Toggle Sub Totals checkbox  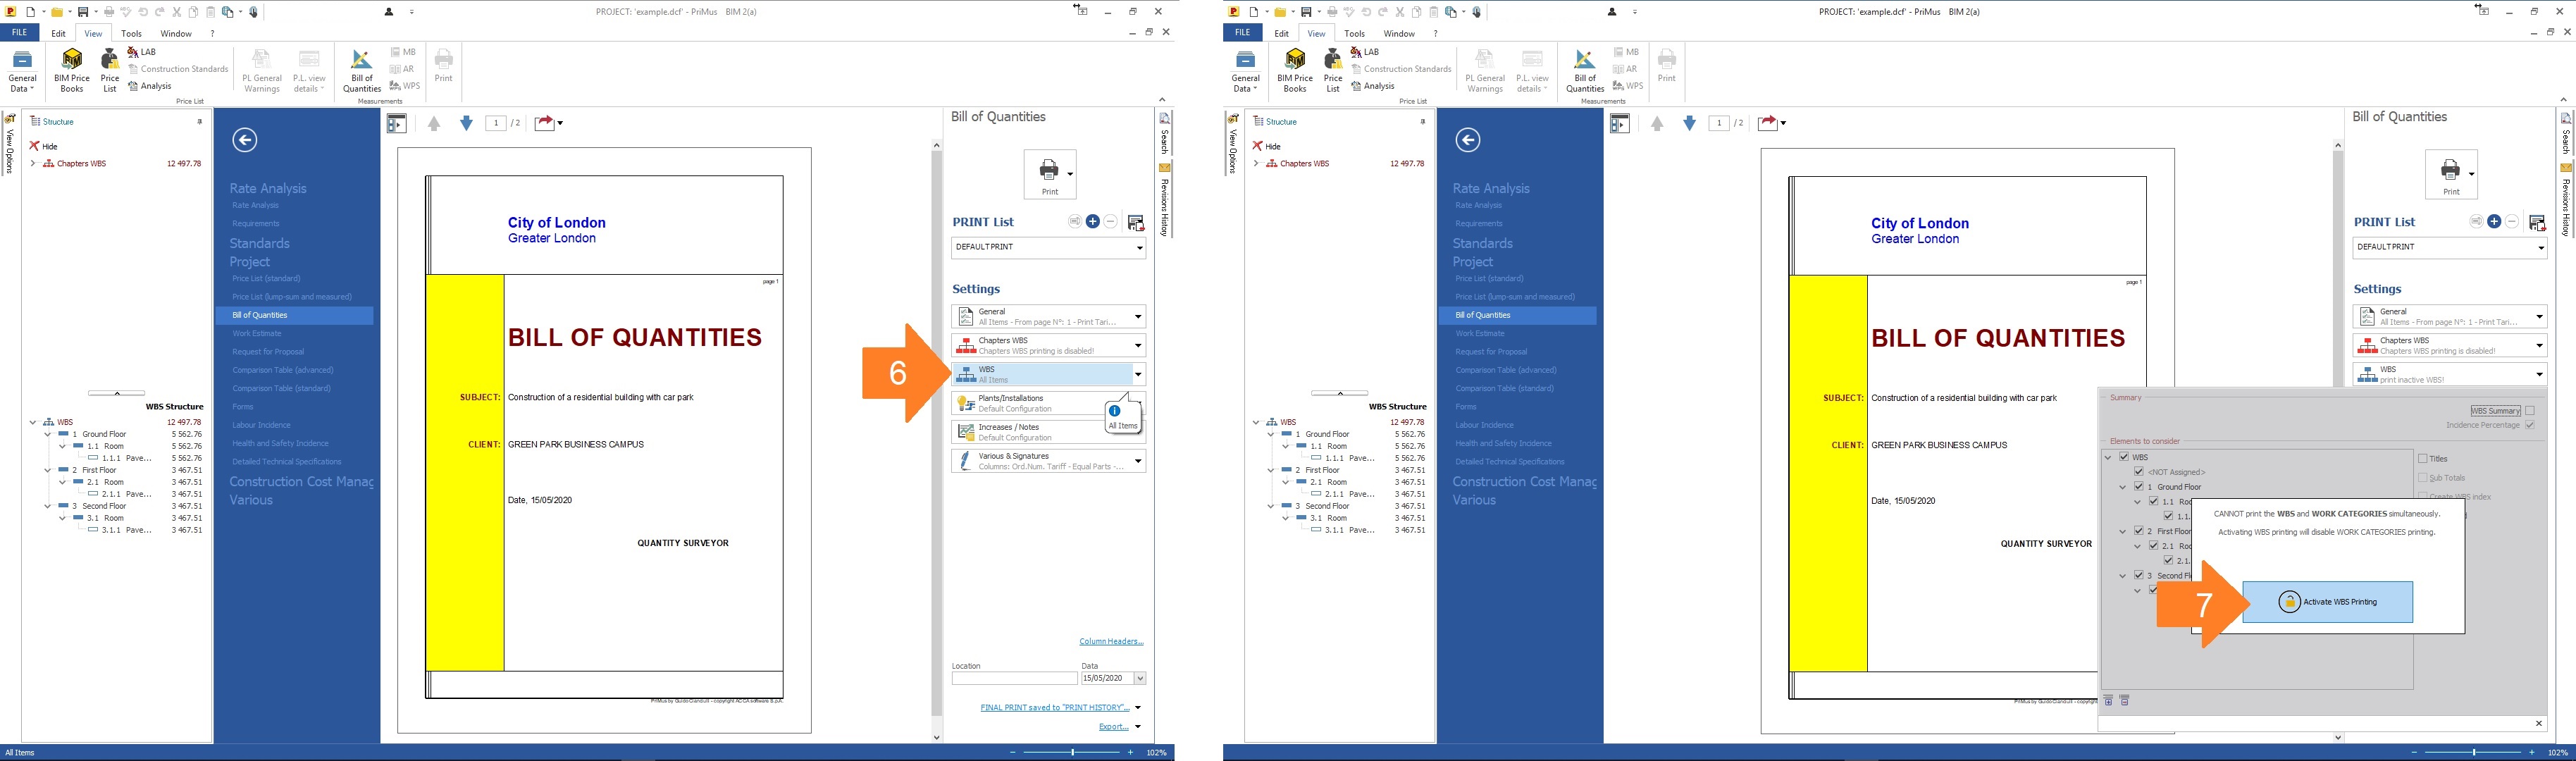[x=2423, y=478]
